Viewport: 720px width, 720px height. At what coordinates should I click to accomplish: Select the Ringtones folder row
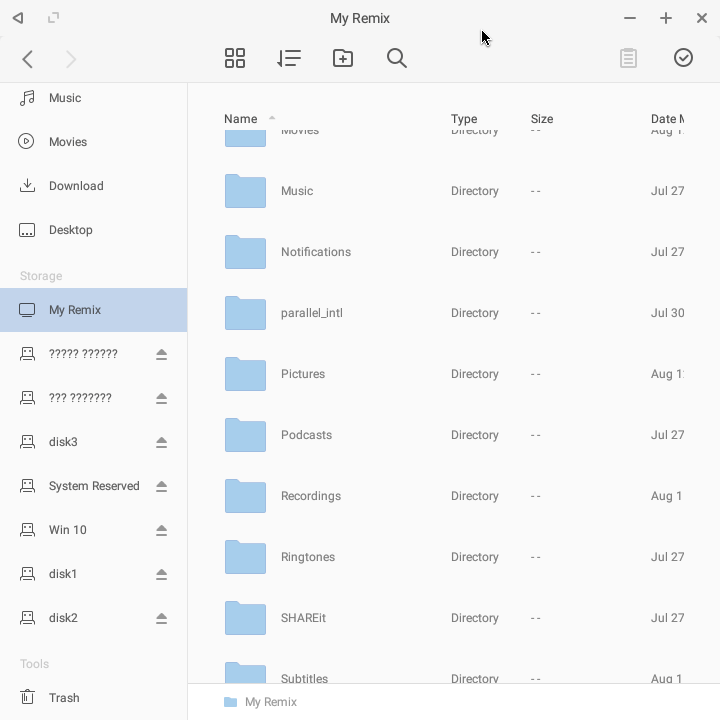tap(454, 557)
